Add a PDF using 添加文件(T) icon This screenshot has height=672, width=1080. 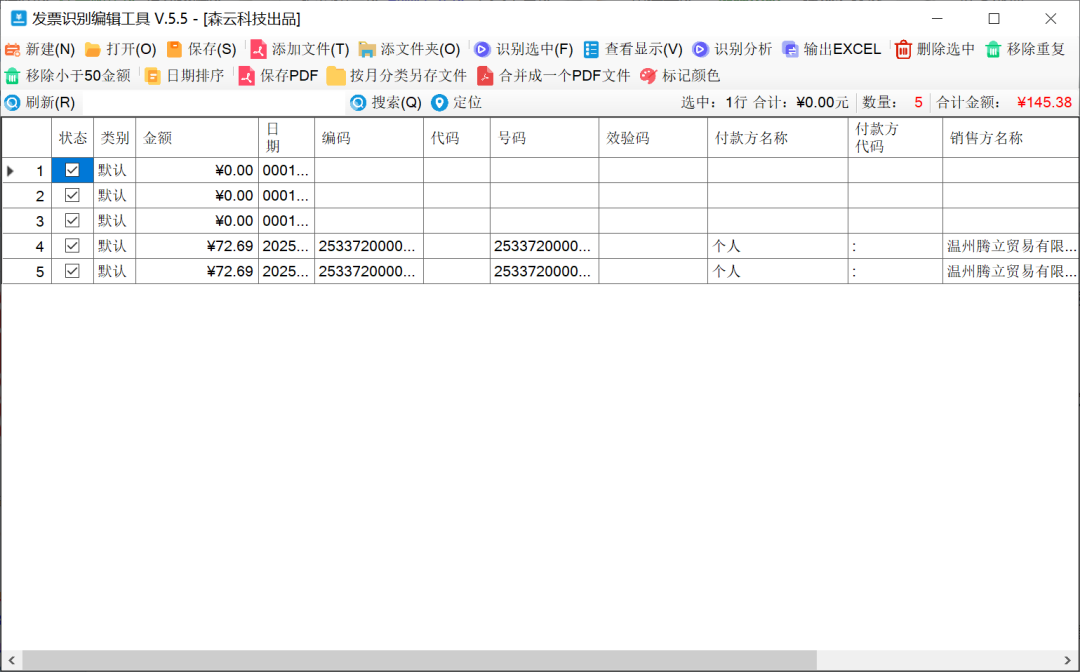pos(259,49)
